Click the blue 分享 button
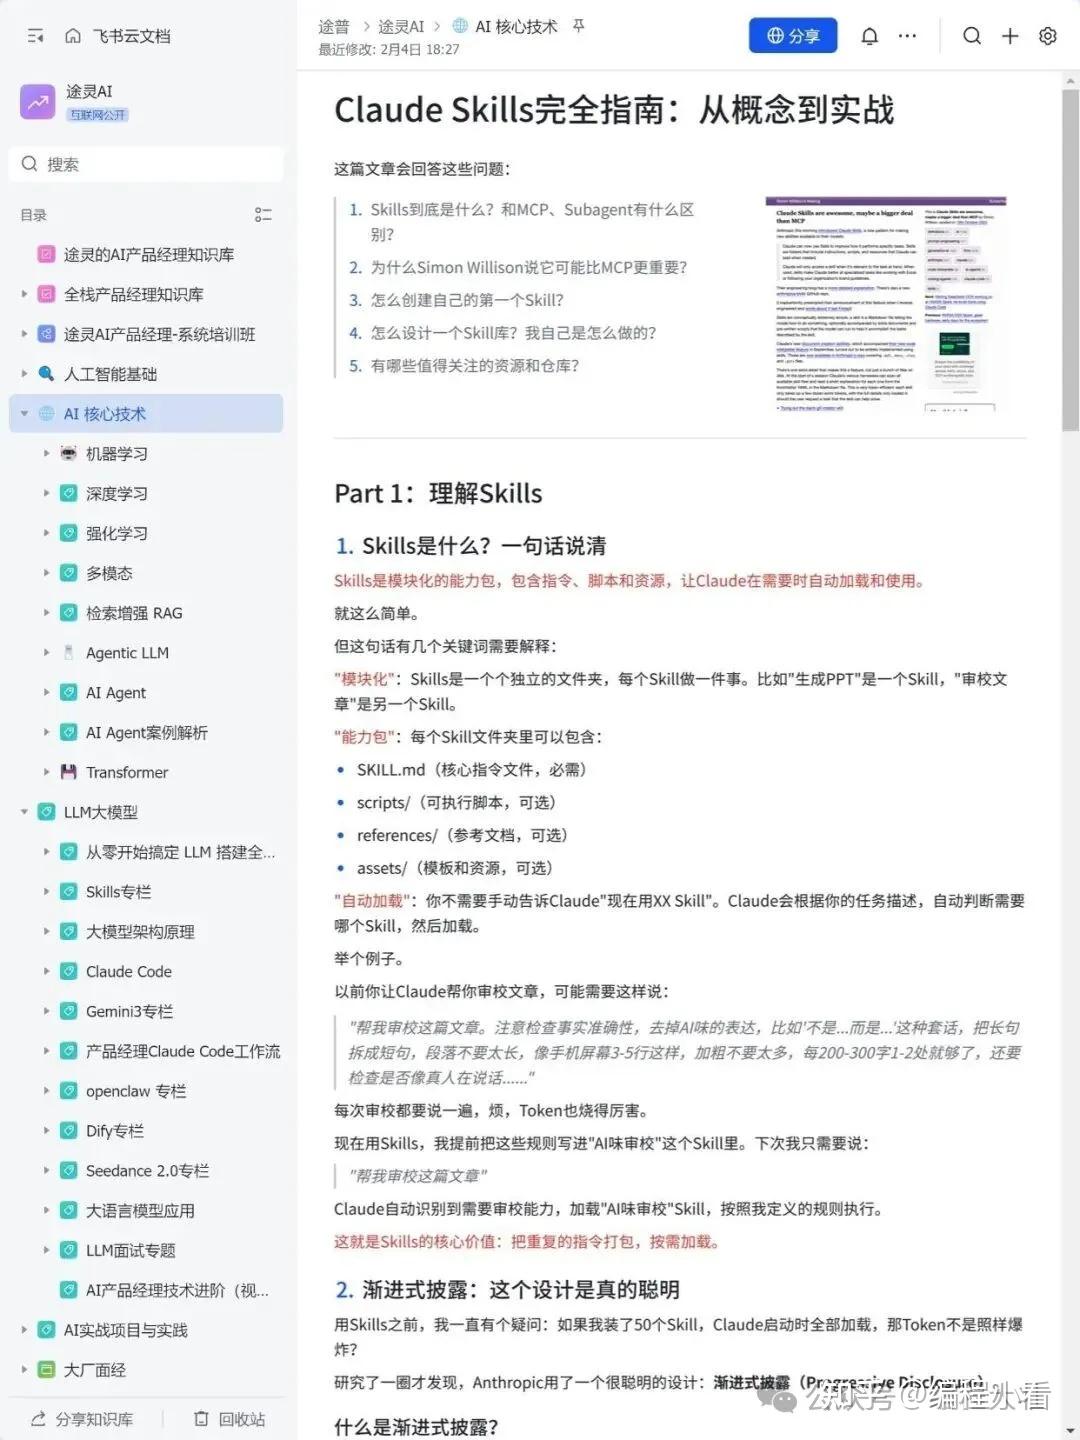The height and width of the screenshot is (1440, 1080). (x=793, y=36)
